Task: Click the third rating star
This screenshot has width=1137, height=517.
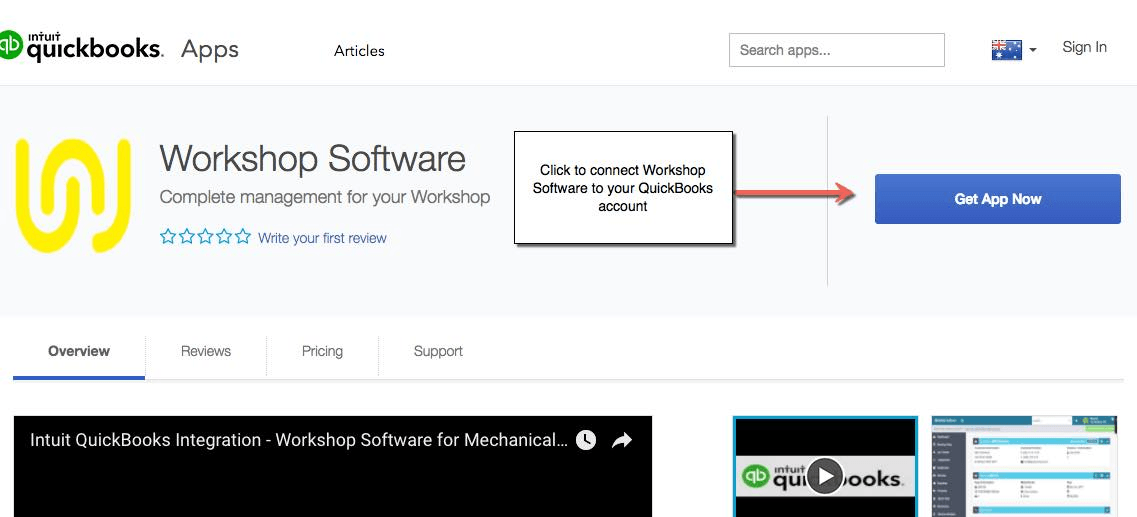Action: point(205,236)
